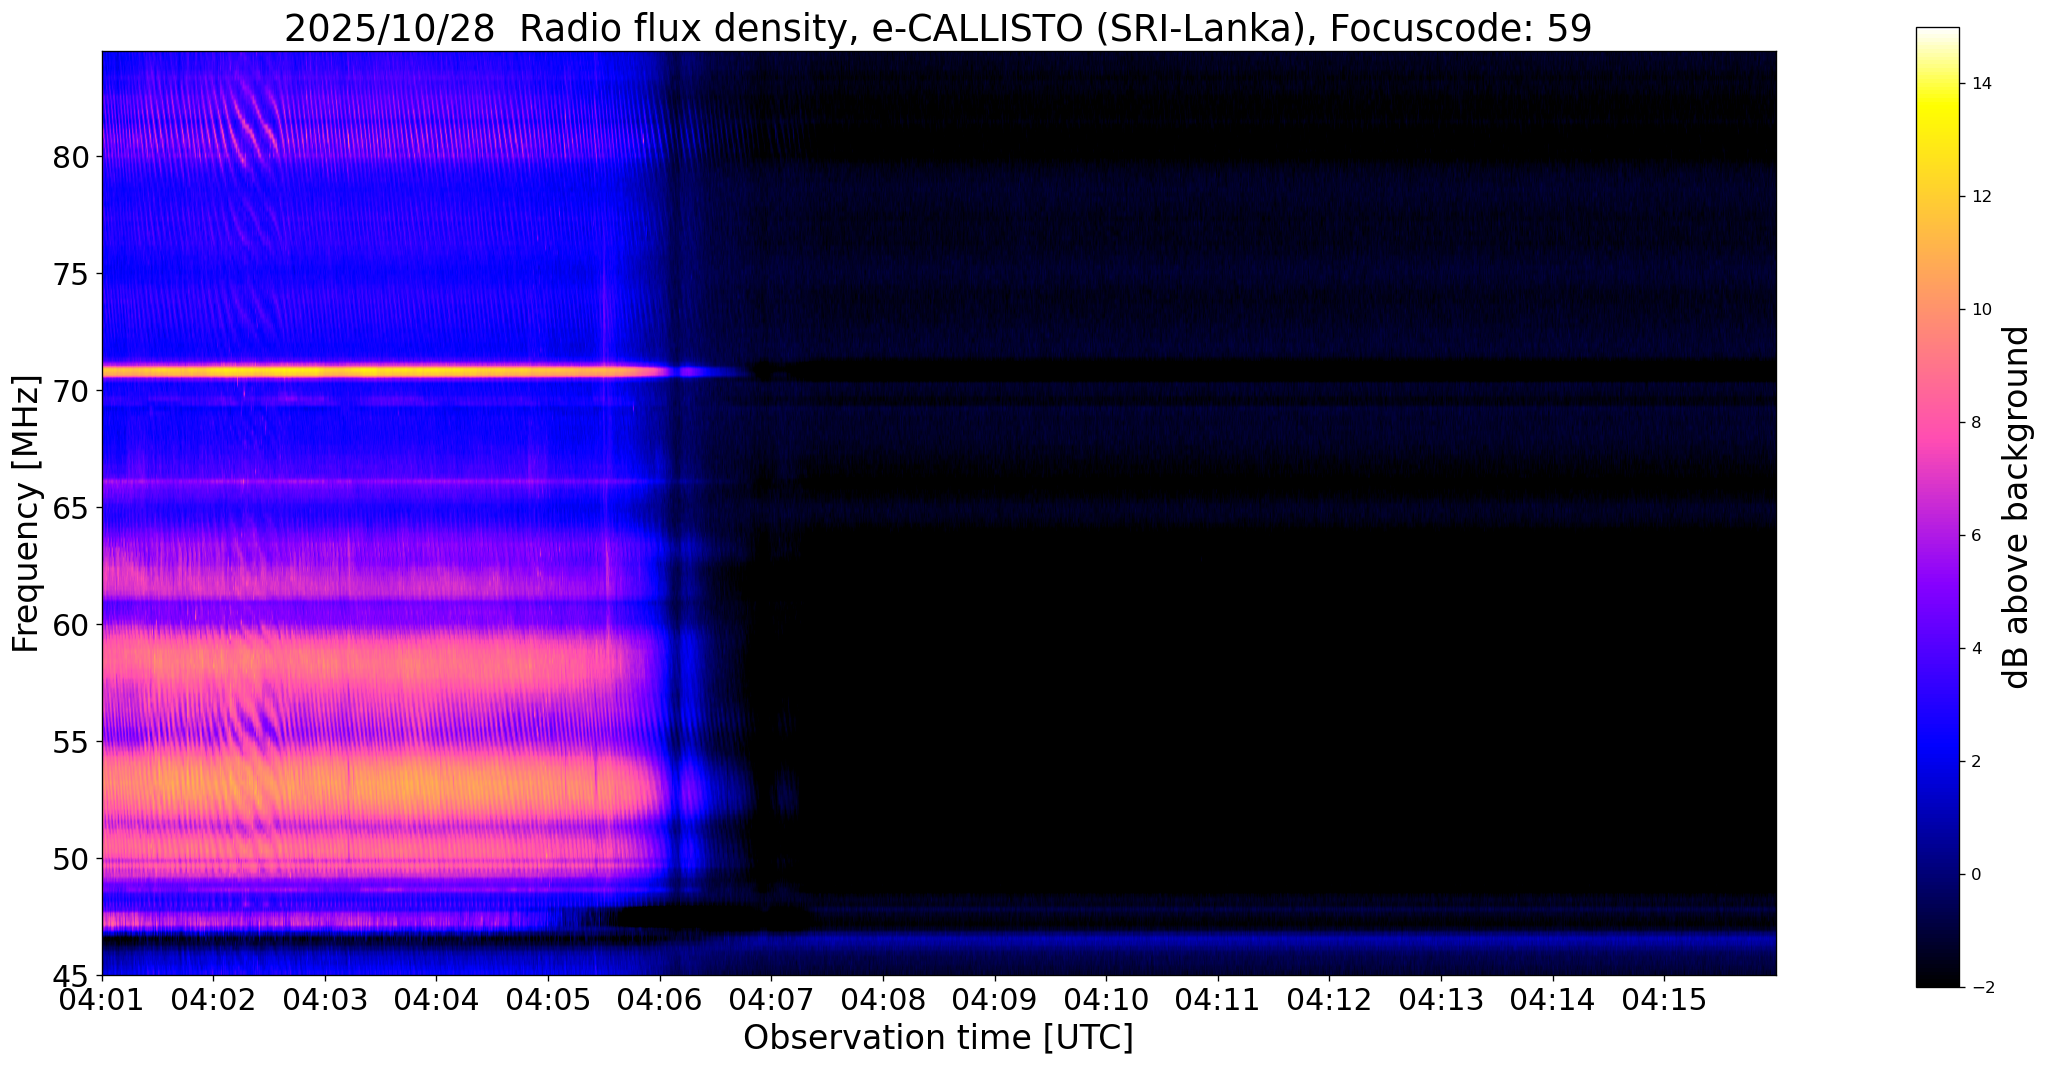This screenshot has height=1067, width=2047.
Task: Click the colorbar tick label 14
Action: (x=1980, y=83)
